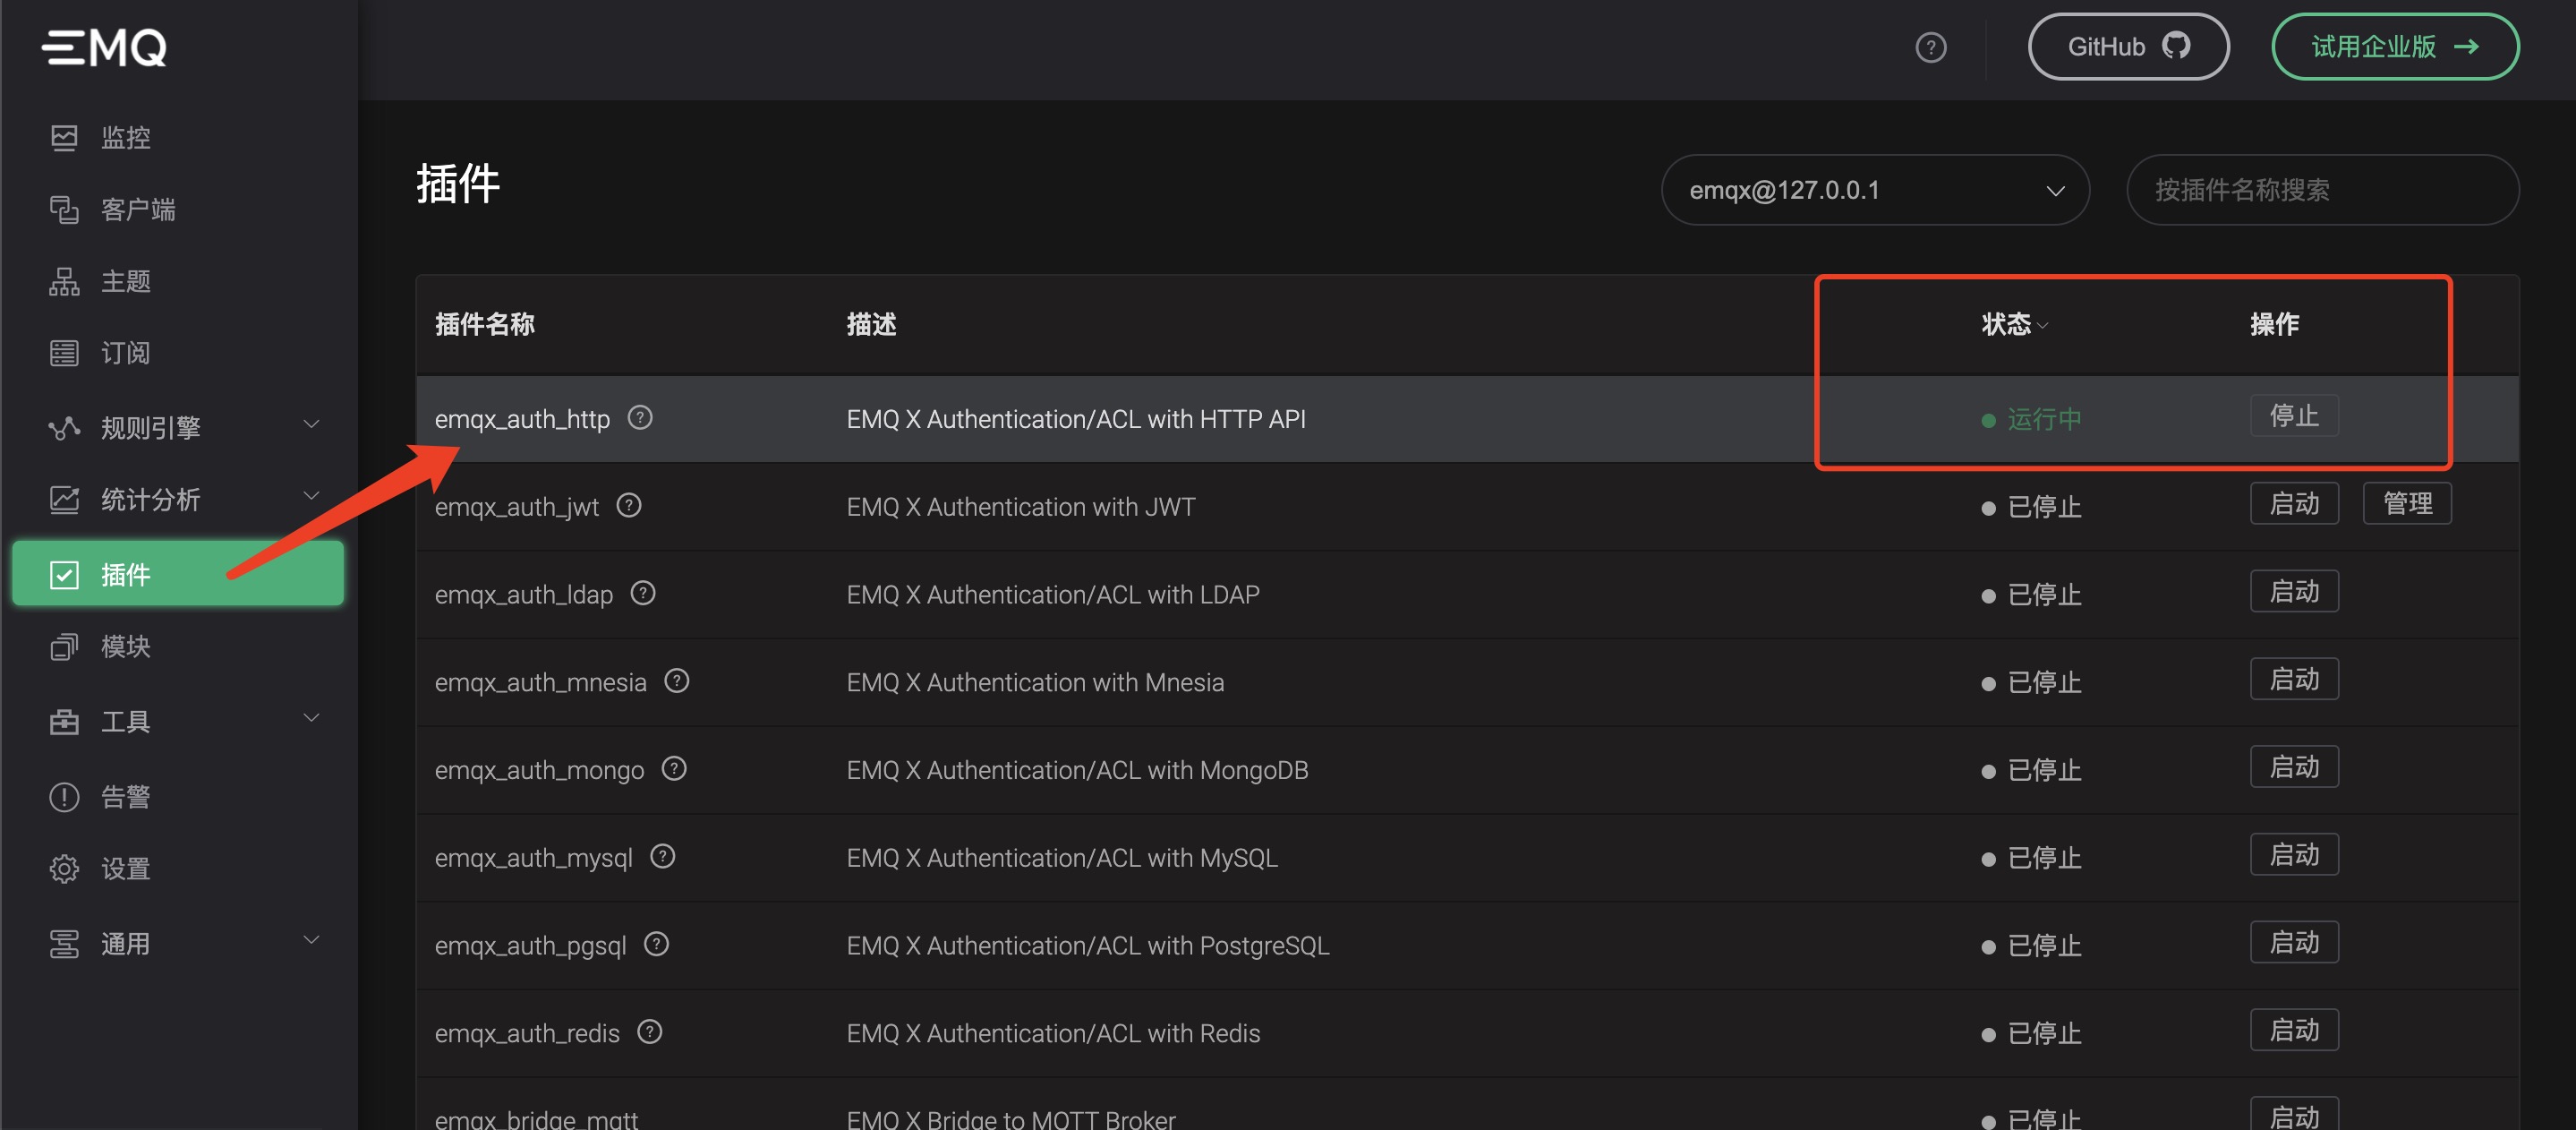This screenshot has height=1130, width=2576.
Task: Click the settings (设置) gear icon
Action: pos(64,869)
